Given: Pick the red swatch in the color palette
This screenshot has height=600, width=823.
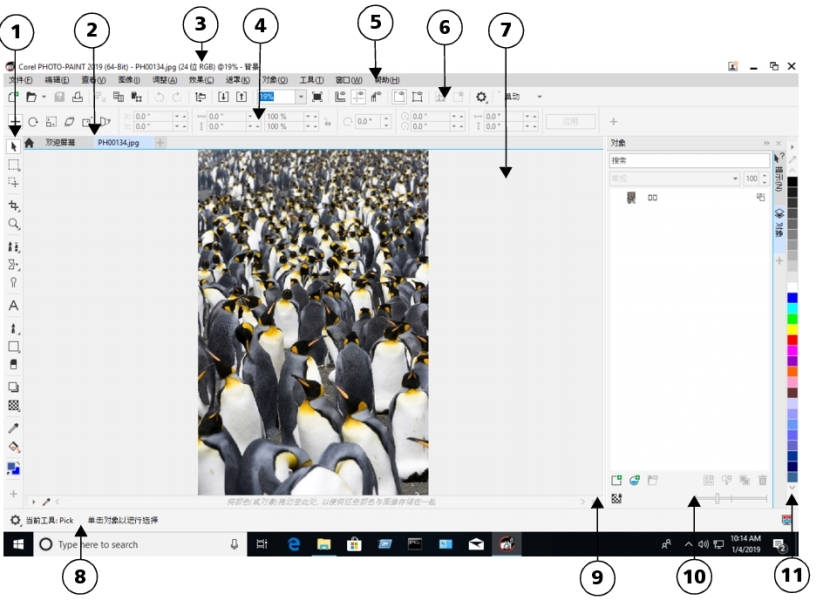Looking at the screenshot, I should click(792, 340).
